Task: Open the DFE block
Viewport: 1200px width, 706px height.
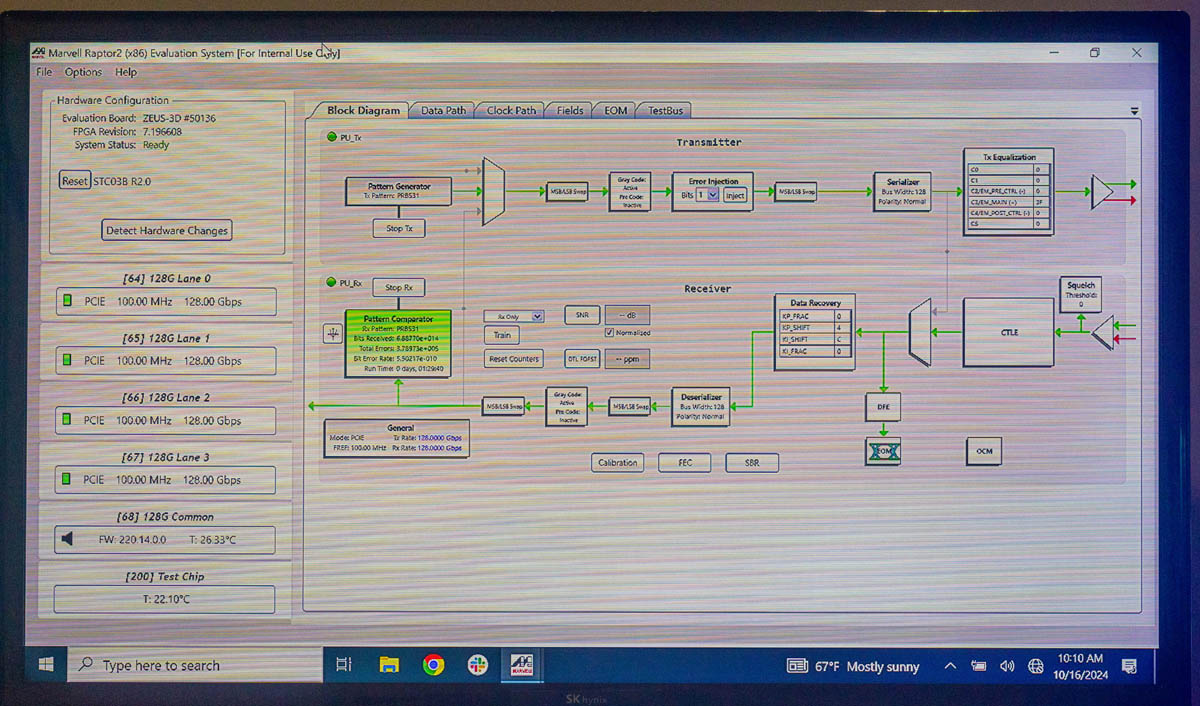Action: tap(883, 407)
